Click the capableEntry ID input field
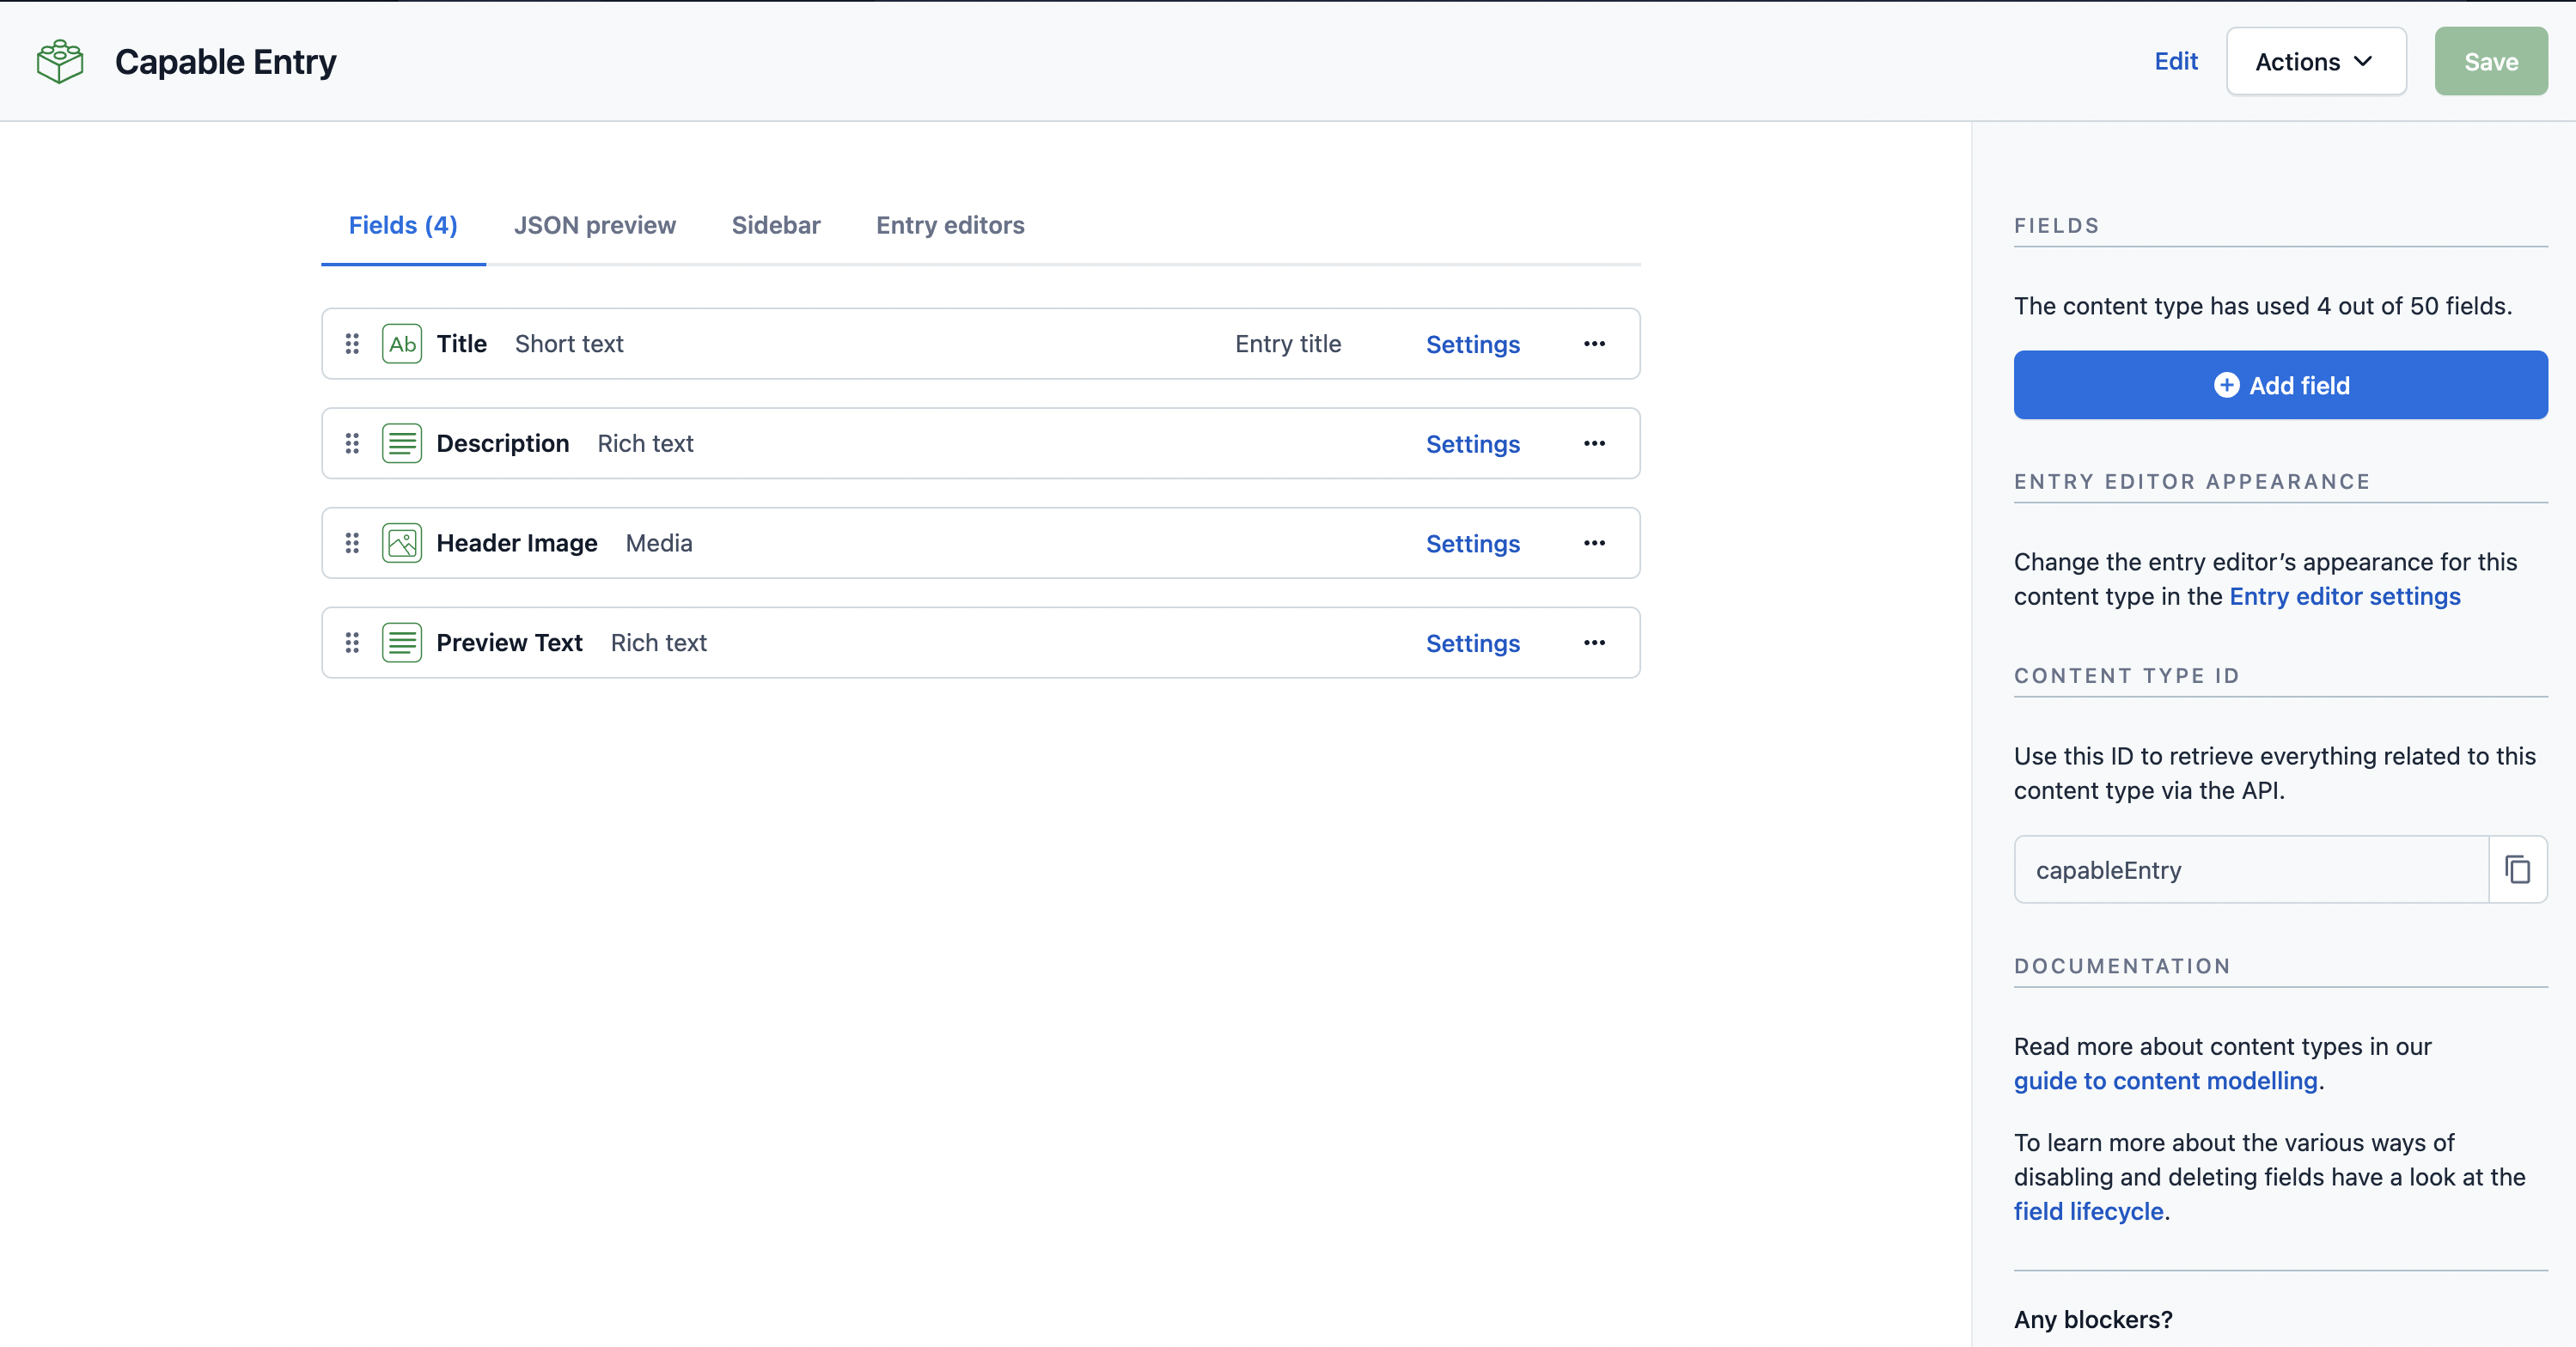 click(x=2250, y=870)
